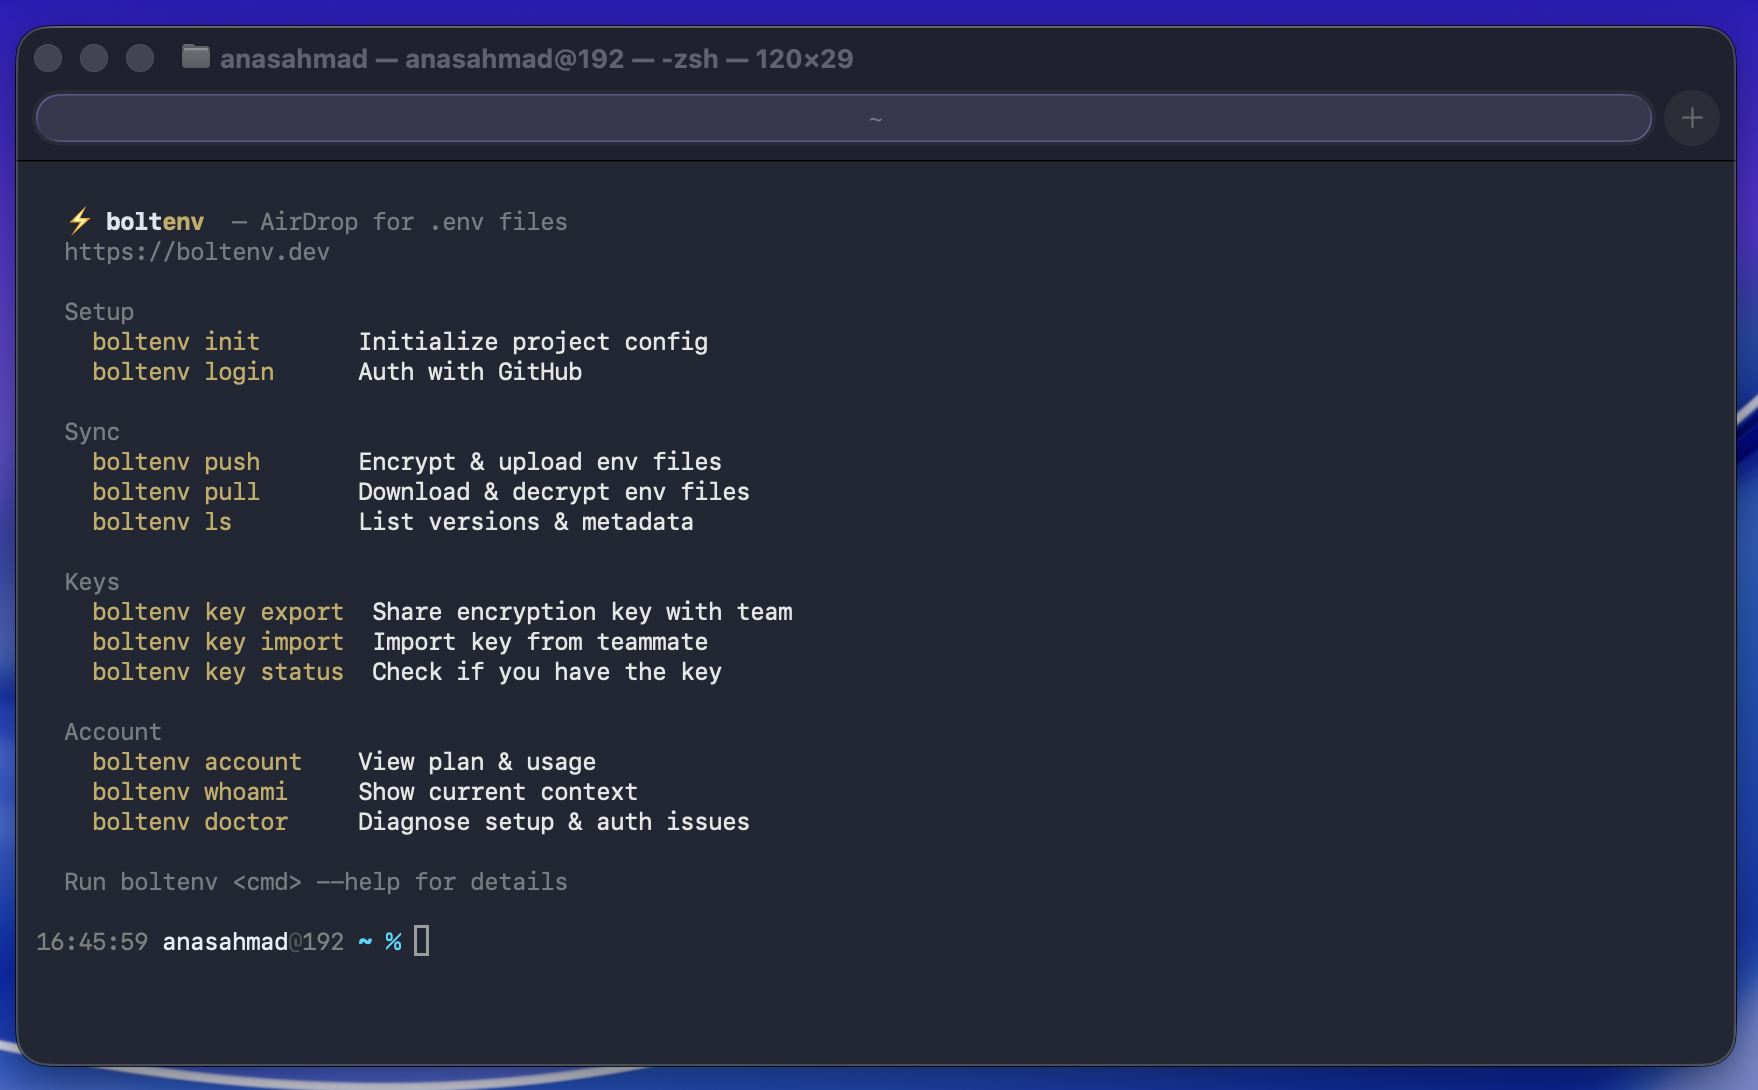Click the 'boltenv doctor' command text
Image resolution: width=1758 pixels, height=1090 pixels.
pos(190,822)
